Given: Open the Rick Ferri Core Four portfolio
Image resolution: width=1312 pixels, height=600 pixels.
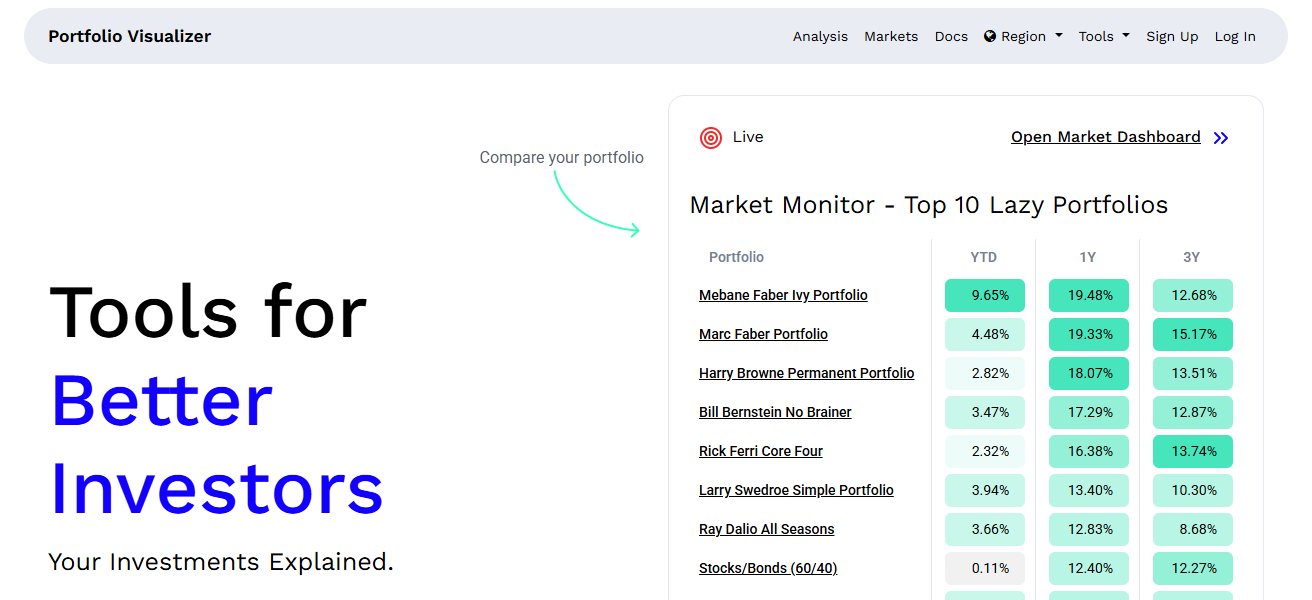Looking at the screenshot, I should click(x=761, y=451).
